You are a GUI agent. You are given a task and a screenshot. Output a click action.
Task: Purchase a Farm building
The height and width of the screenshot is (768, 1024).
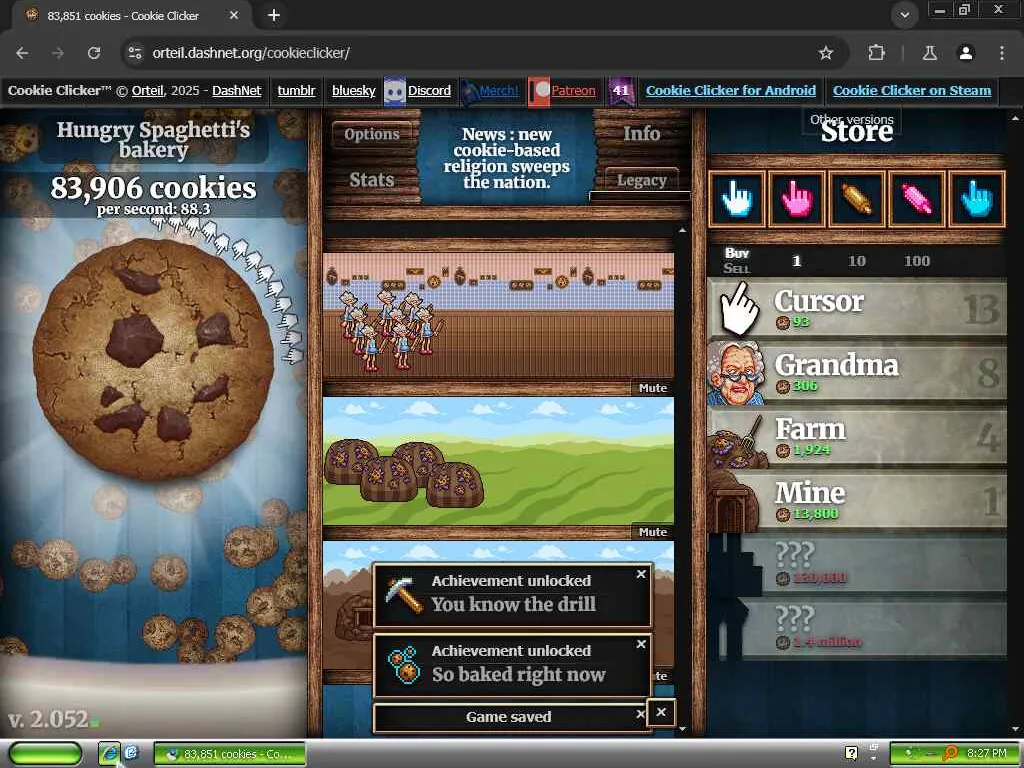tap(857, 436)
